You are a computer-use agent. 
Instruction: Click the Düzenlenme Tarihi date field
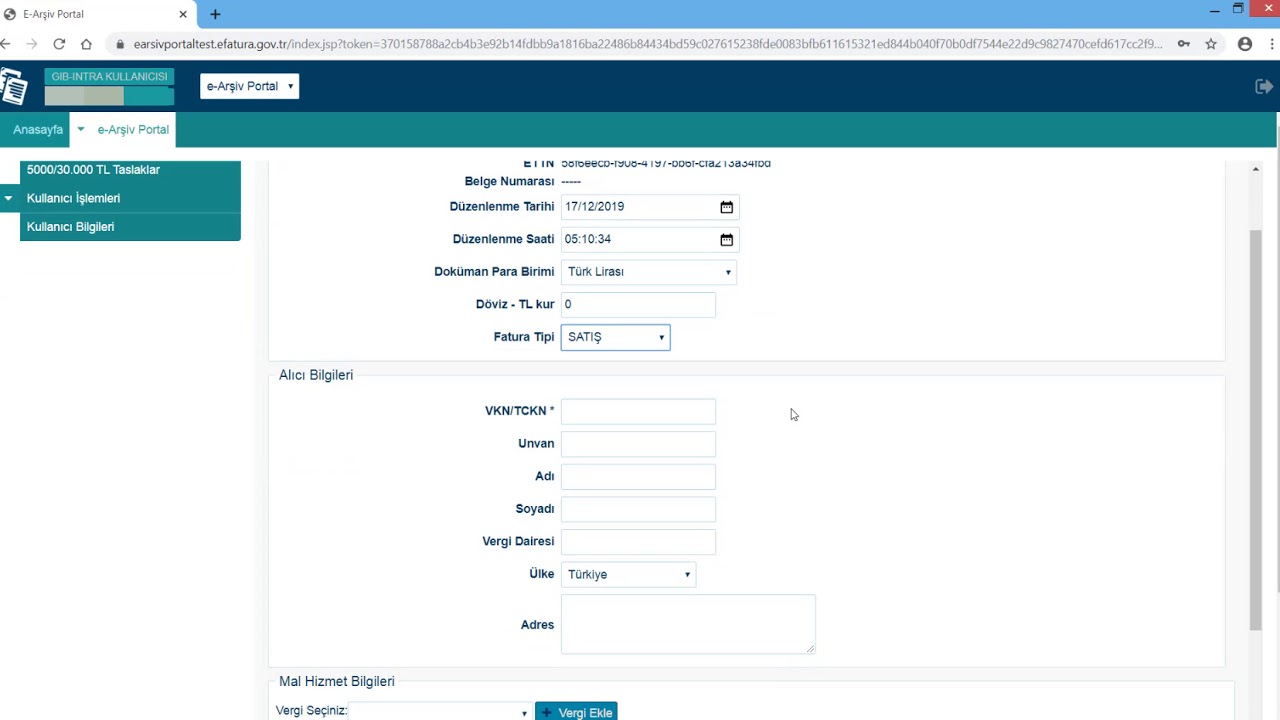tap(648, 207)
